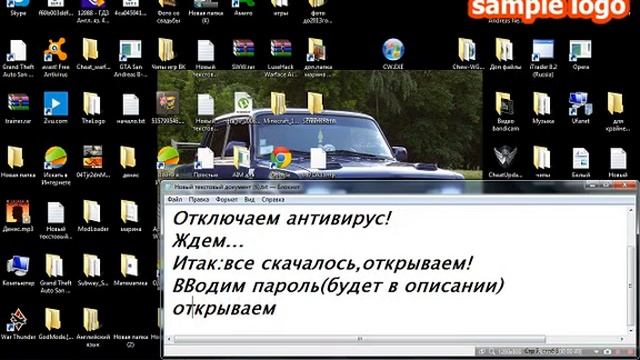
Task: Click the line "ВВодим пароль(будет в описании)"
Action: tap(338, 286)
